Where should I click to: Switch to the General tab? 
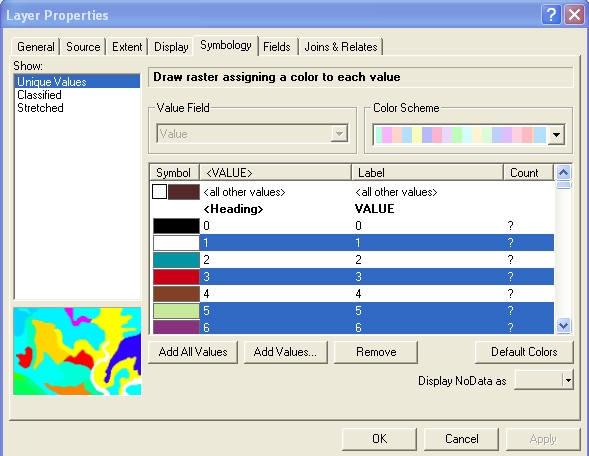pyautogui.click(x=36, y=47)
